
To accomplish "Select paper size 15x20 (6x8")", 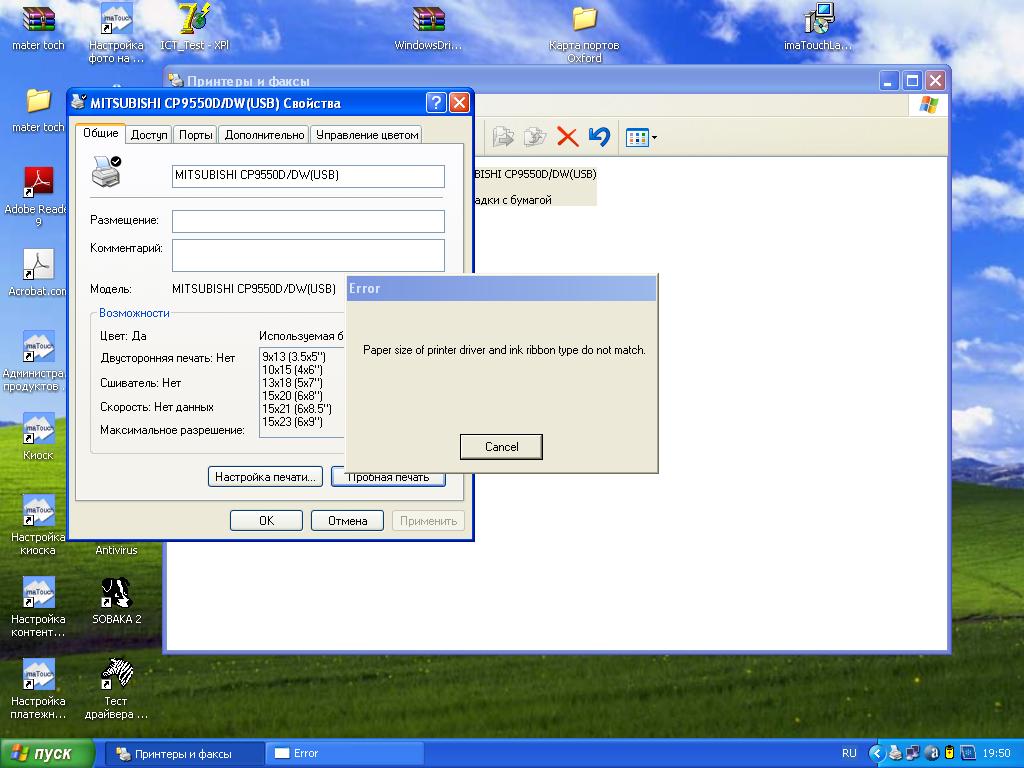I will tap(293, 396).
